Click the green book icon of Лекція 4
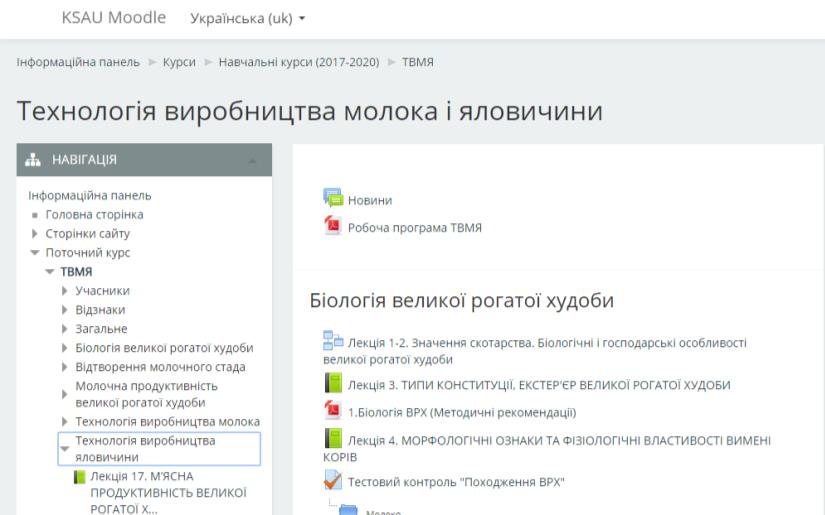Image resolution: width=825 pixels, height=515 pixels. click(x=333, y=438)
